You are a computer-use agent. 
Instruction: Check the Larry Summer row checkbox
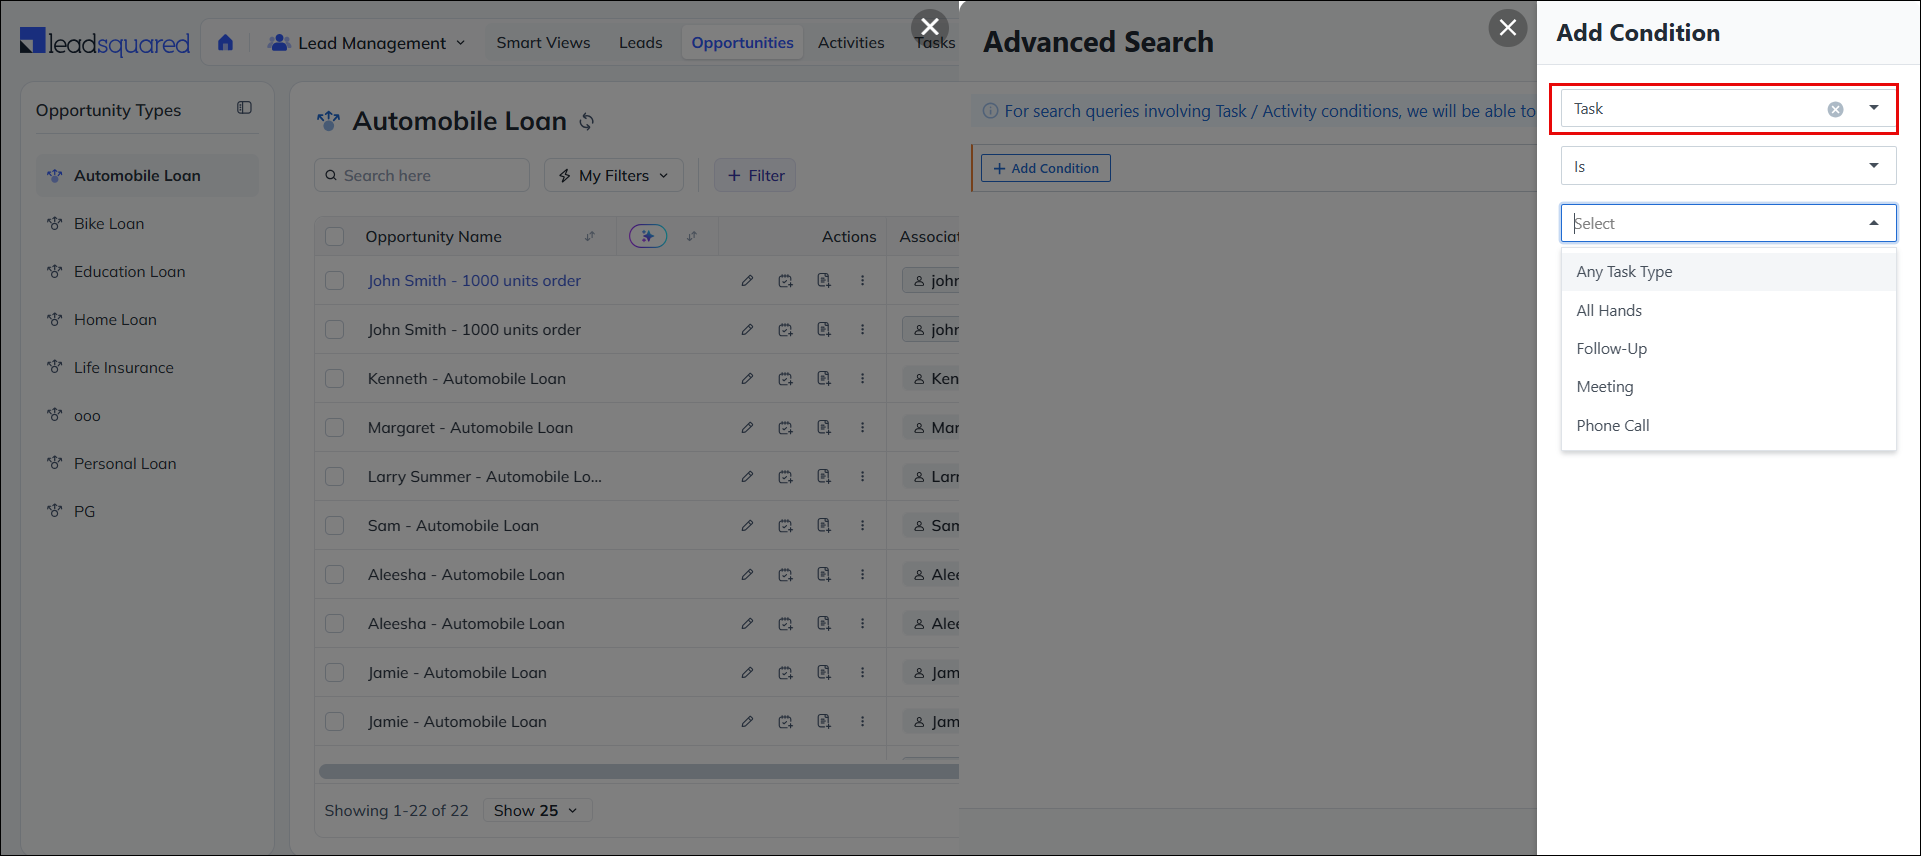coord(335,477)
